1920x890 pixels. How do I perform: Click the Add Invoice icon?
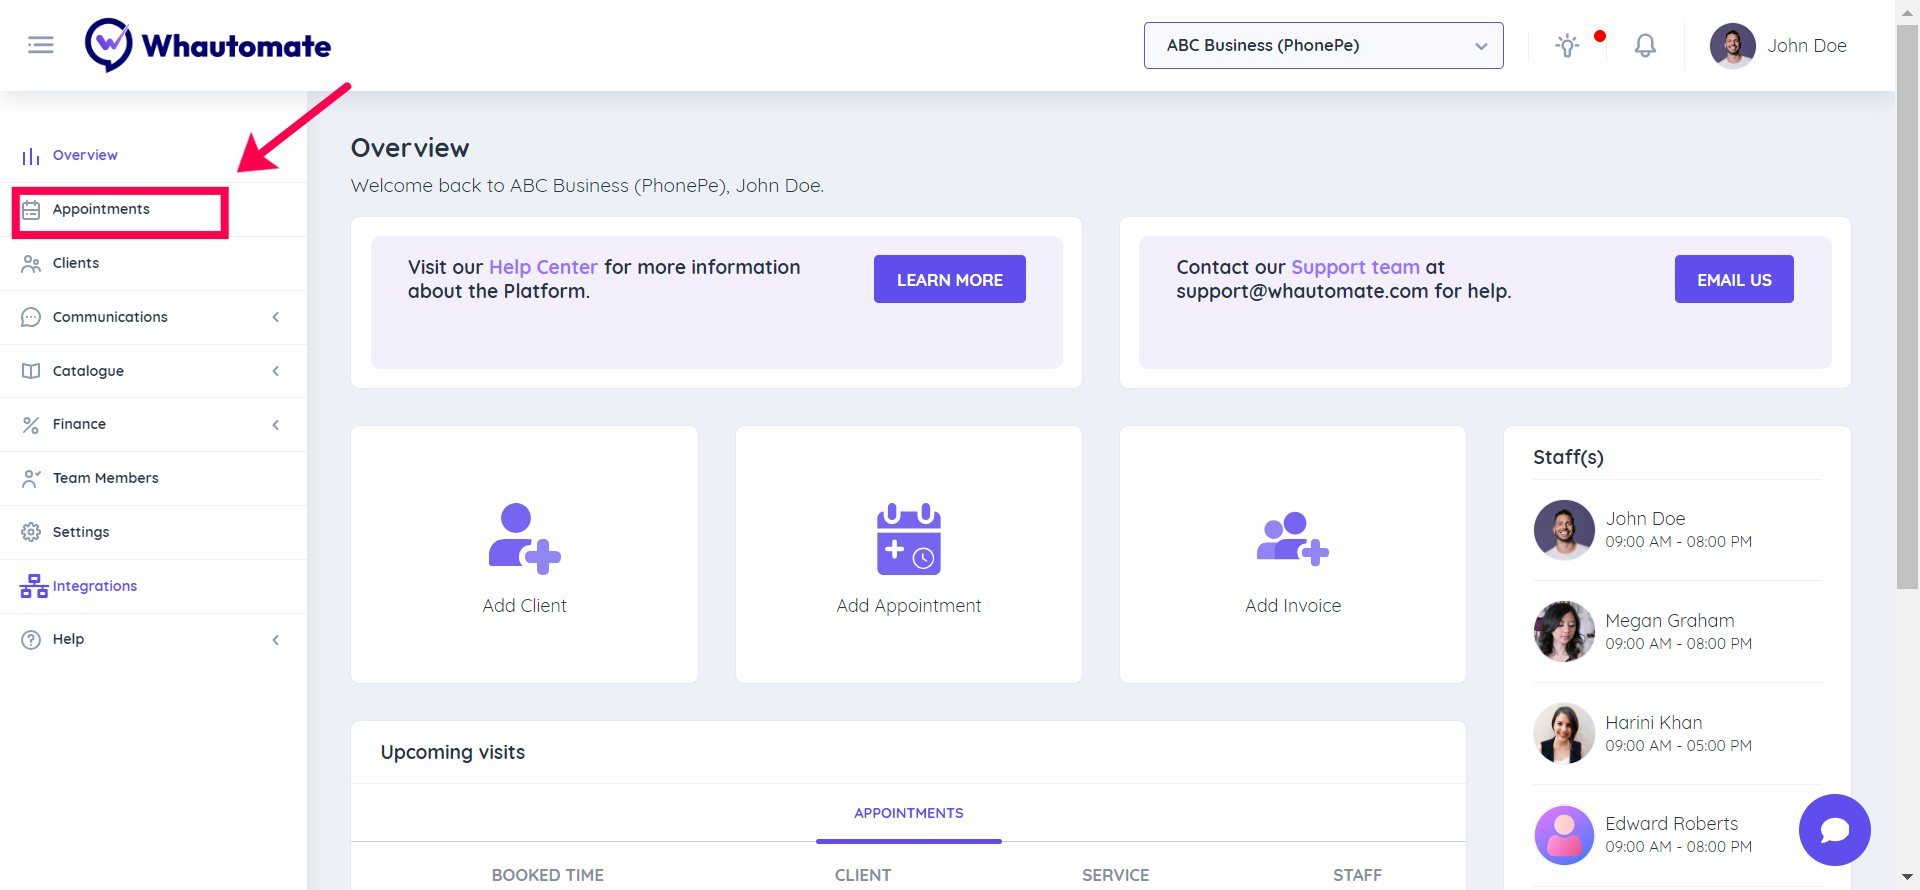click(1292, 539)
